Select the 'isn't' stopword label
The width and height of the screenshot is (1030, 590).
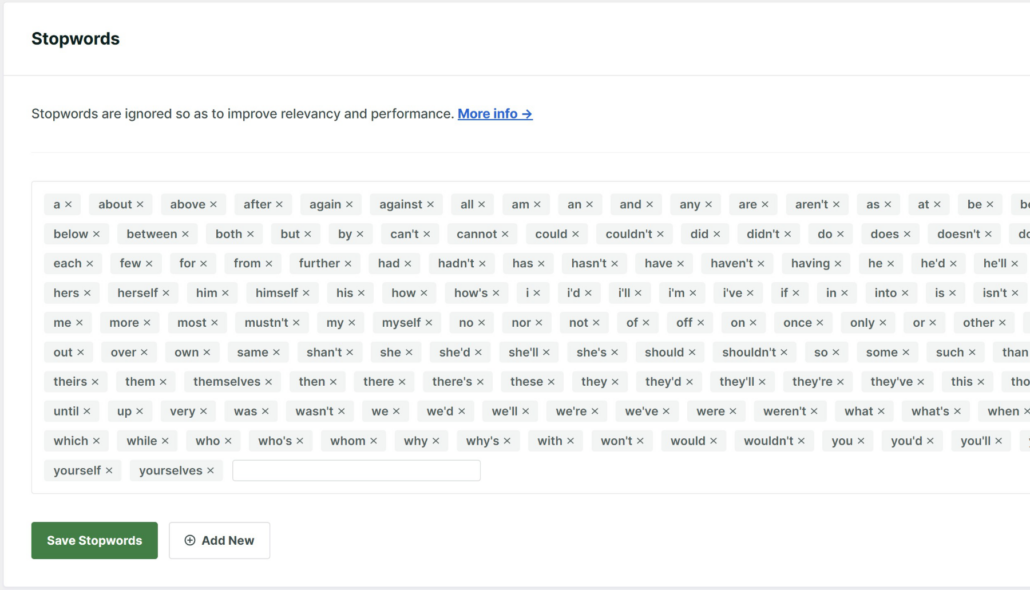[x=995, y=293]
